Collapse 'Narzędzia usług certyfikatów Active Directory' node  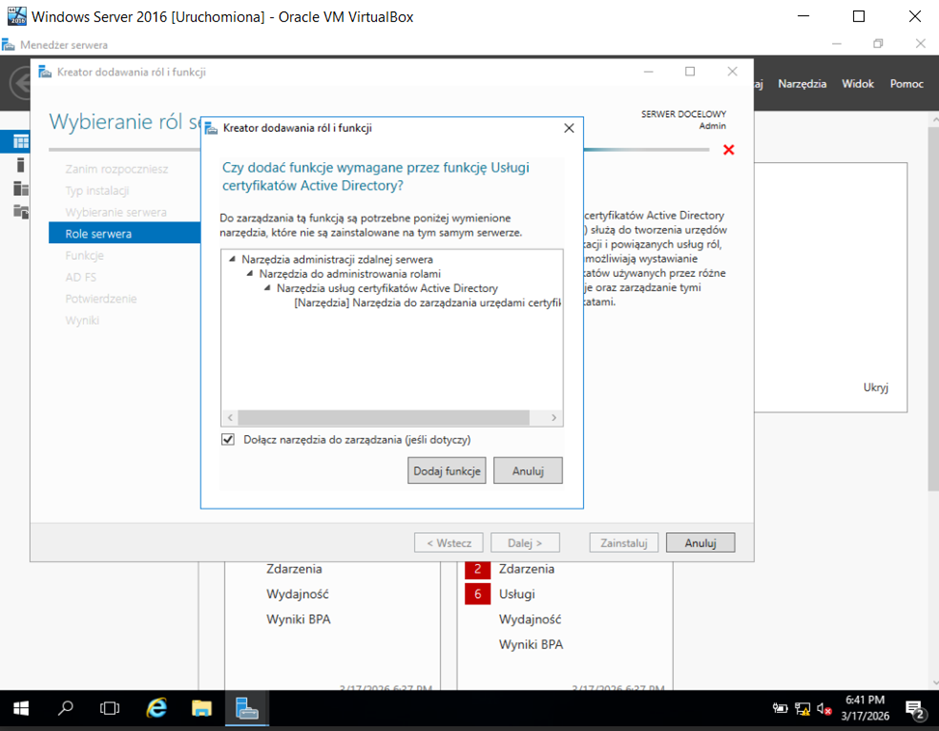pos(268,288)
